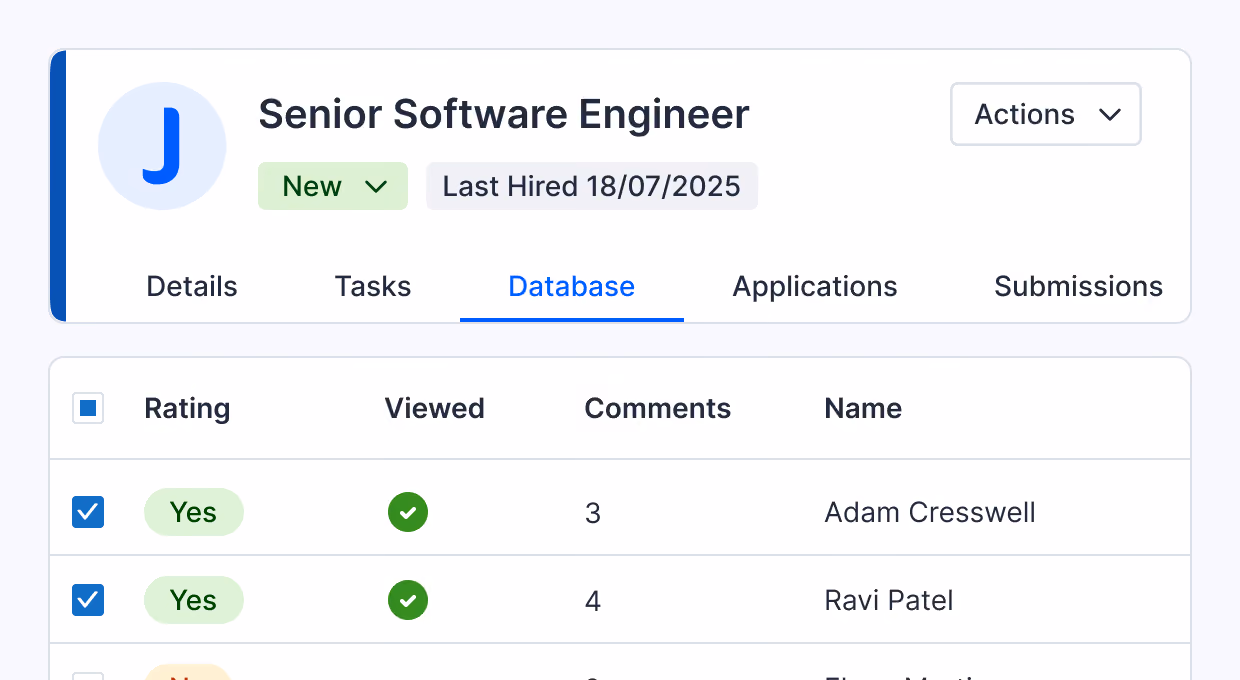Open the New status dropdown

click(x=333, y=186)
